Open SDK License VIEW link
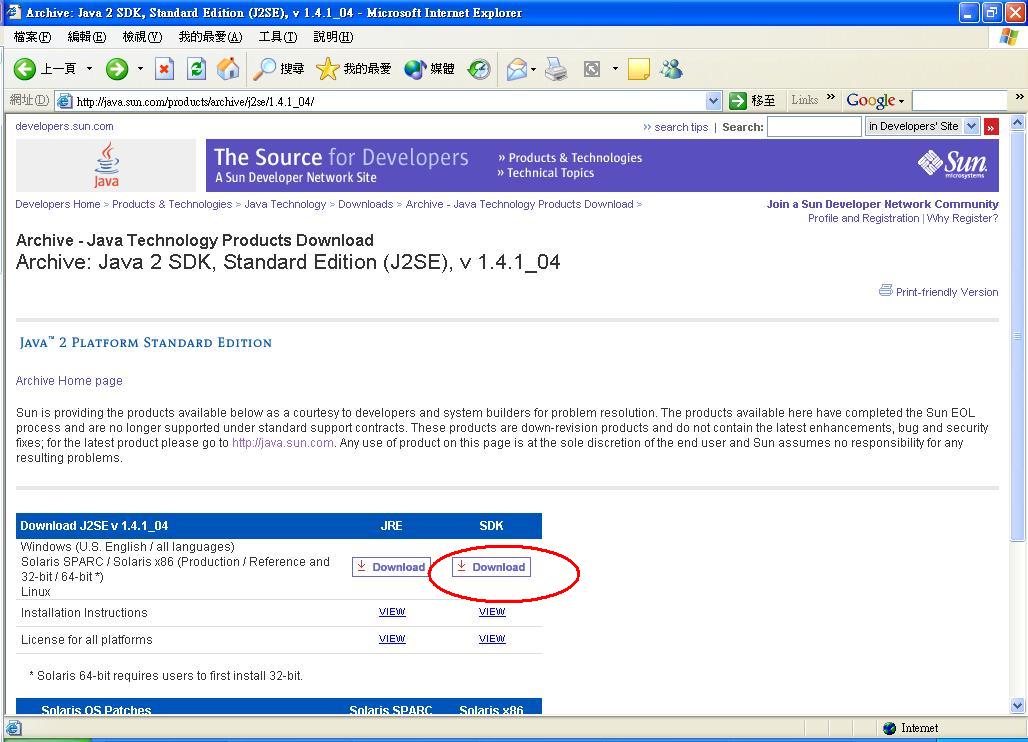The image size is (1028, 742). tap(492, 638)
